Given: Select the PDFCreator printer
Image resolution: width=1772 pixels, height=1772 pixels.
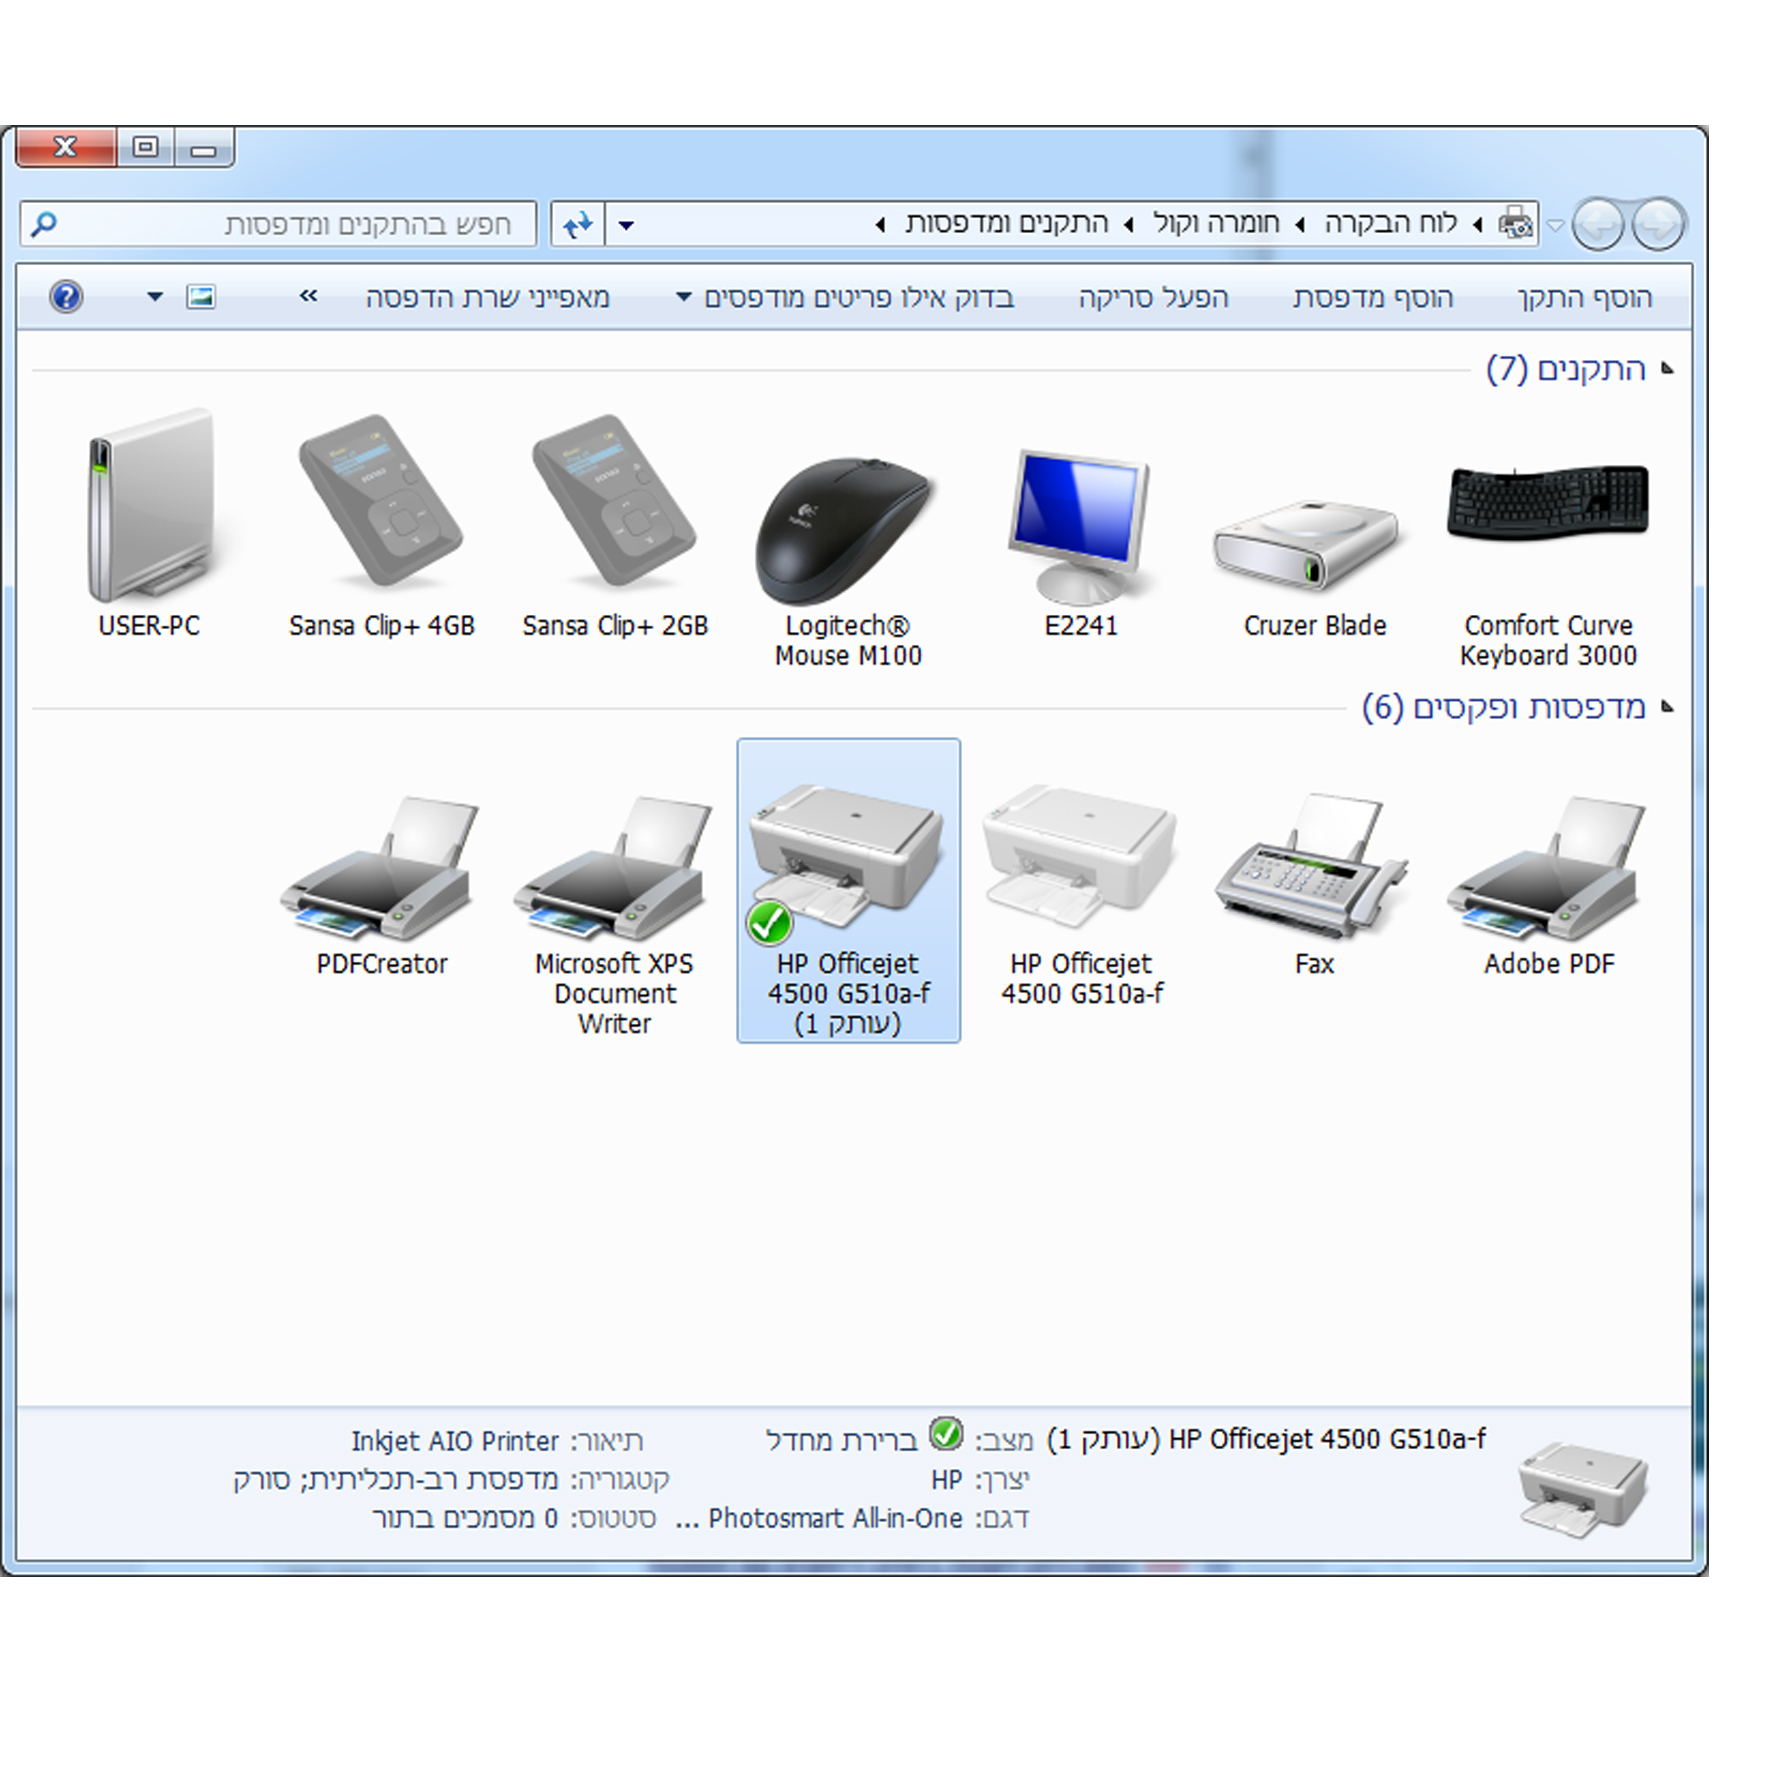Looking at the screenshot, I should 382,886.
